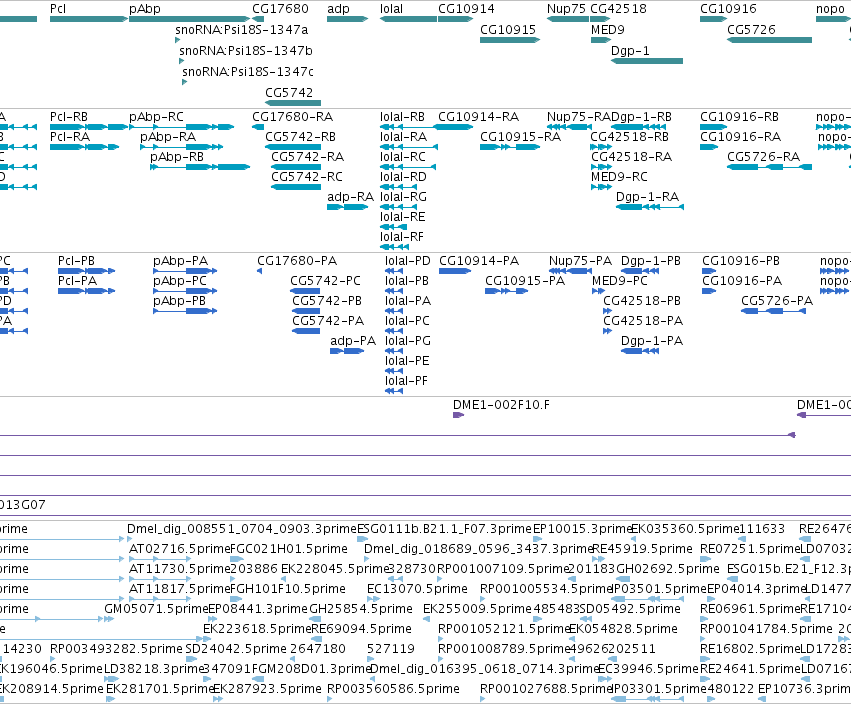Click the Nup75 gene label
The width and height of the screenshot is (851, 704).
pyautogui.click(x=566, y=9)
